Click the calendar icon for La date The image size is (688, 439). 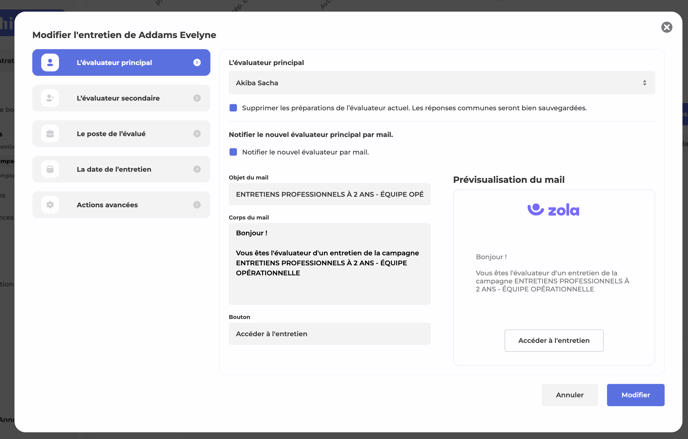click(x=50, y=169)
